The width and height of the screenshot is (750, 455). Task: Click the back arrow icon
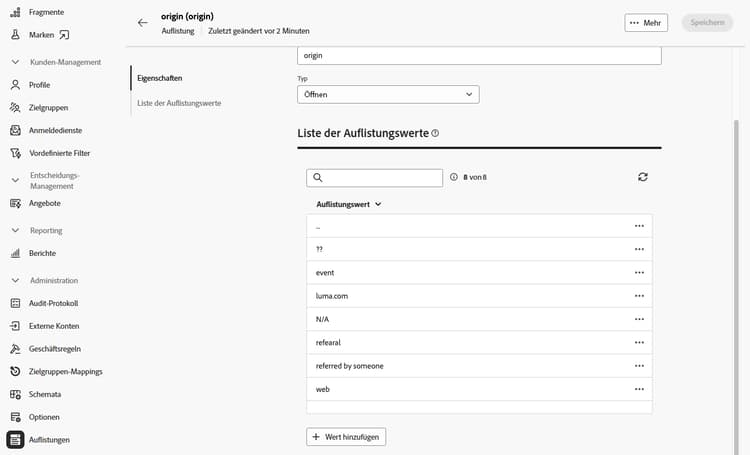point(142,22)
